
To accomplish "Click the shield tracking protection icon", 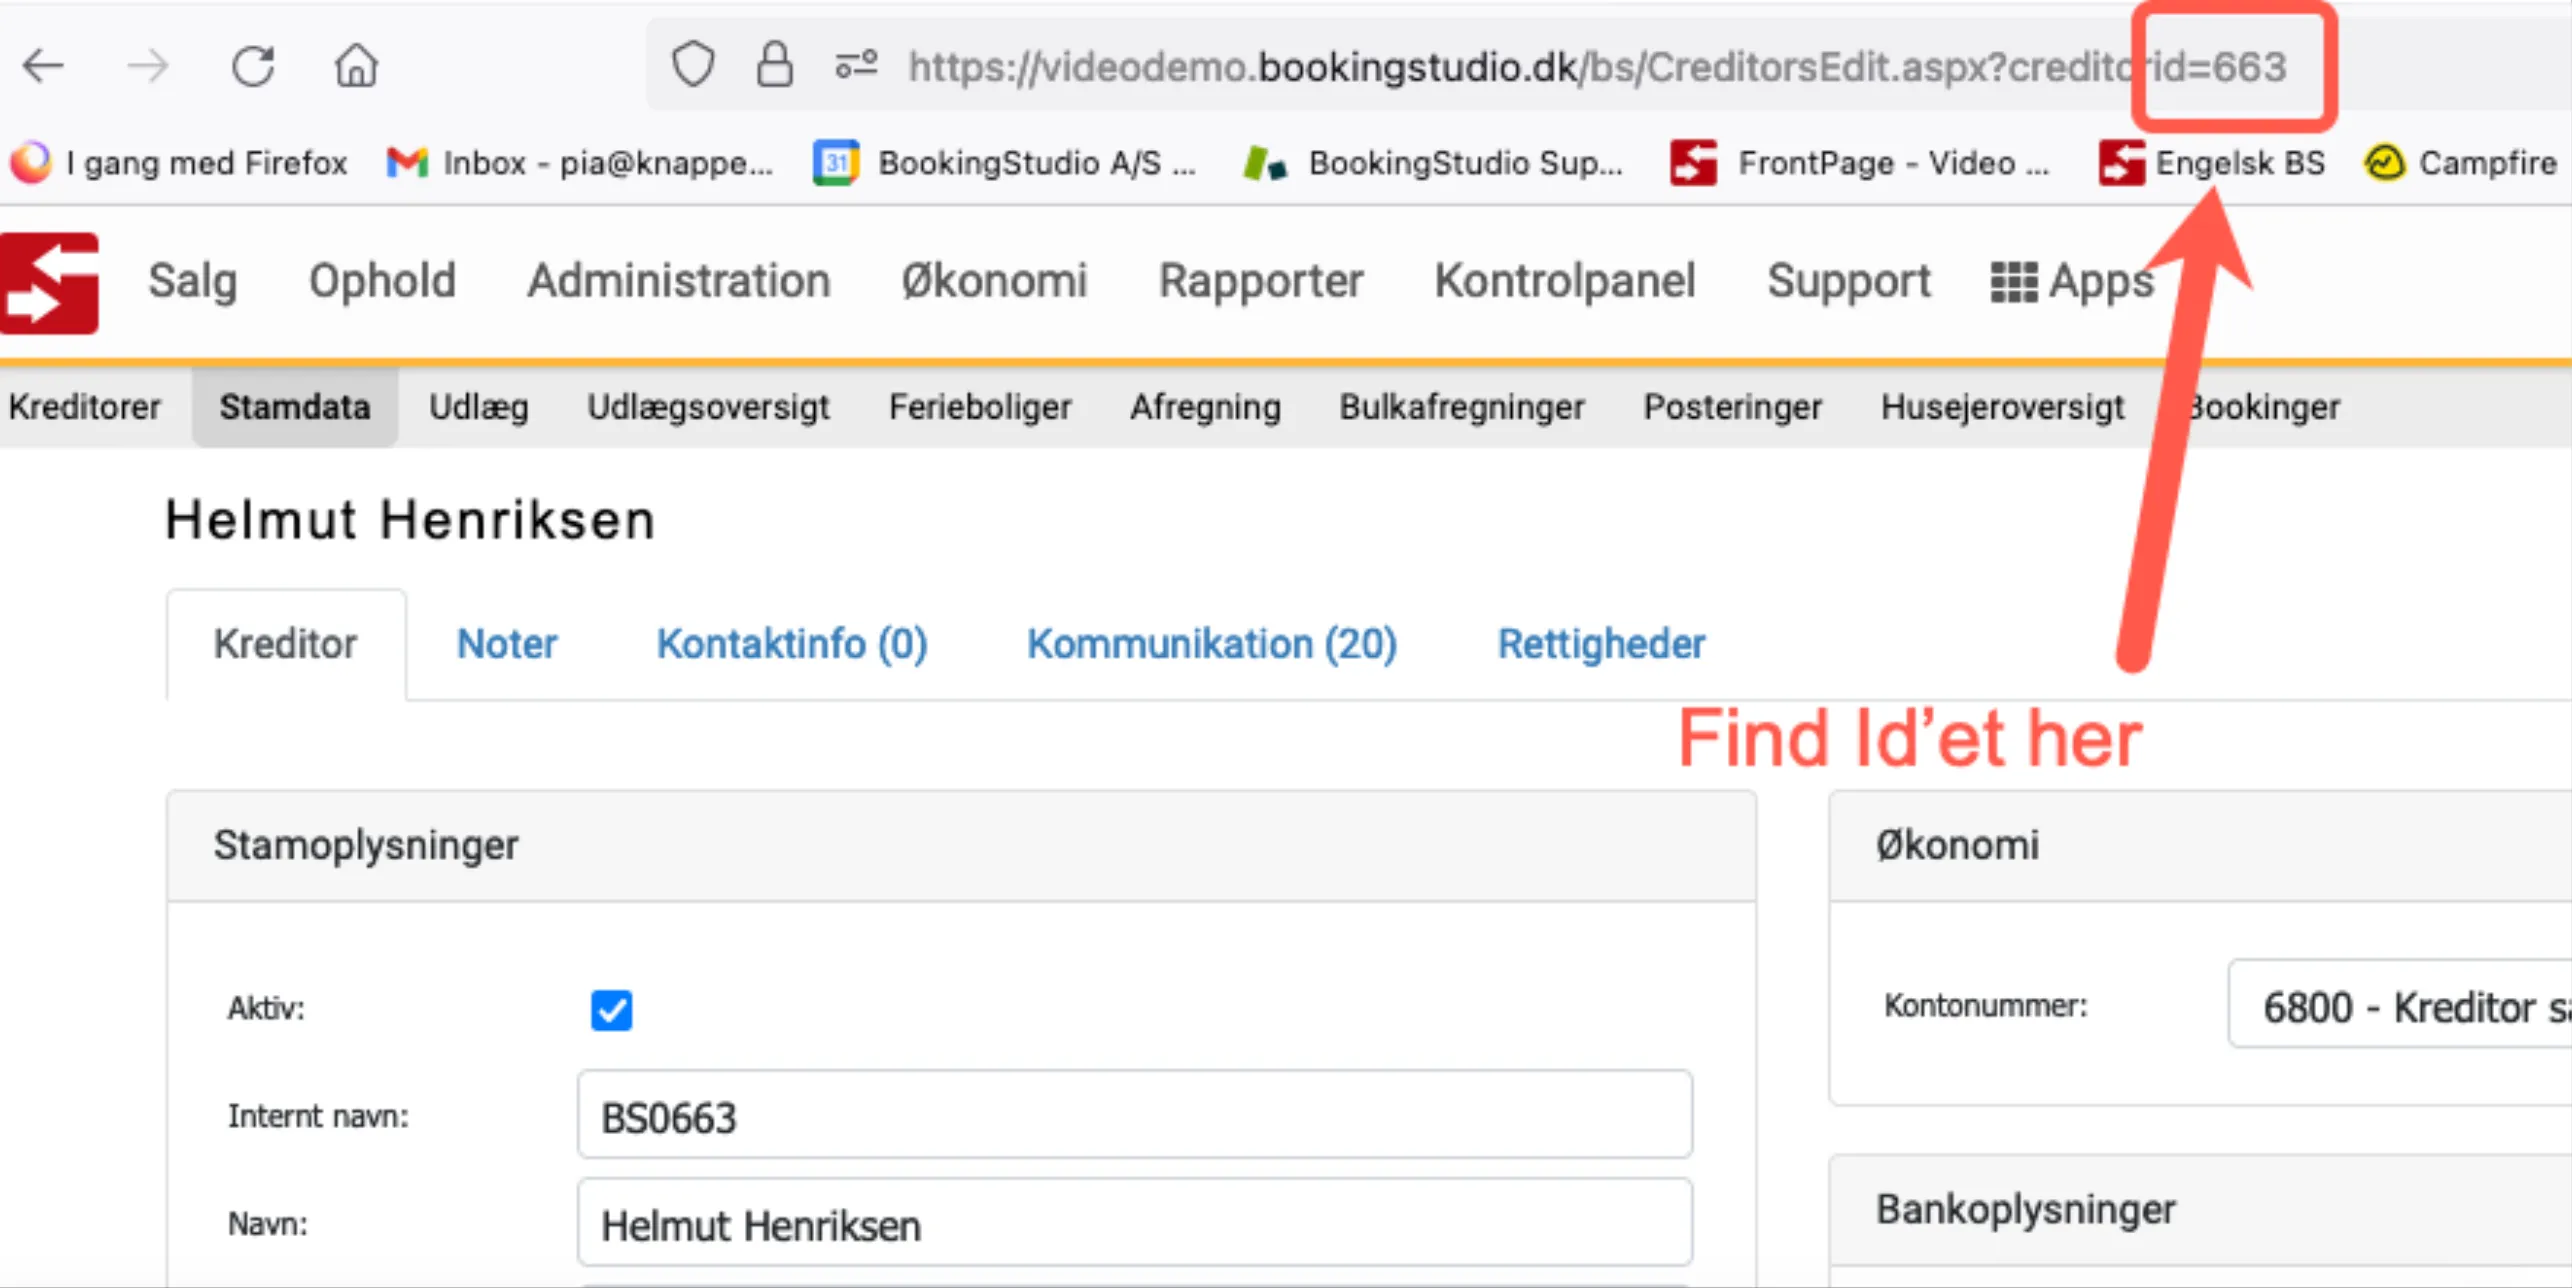I will [692, 63].
